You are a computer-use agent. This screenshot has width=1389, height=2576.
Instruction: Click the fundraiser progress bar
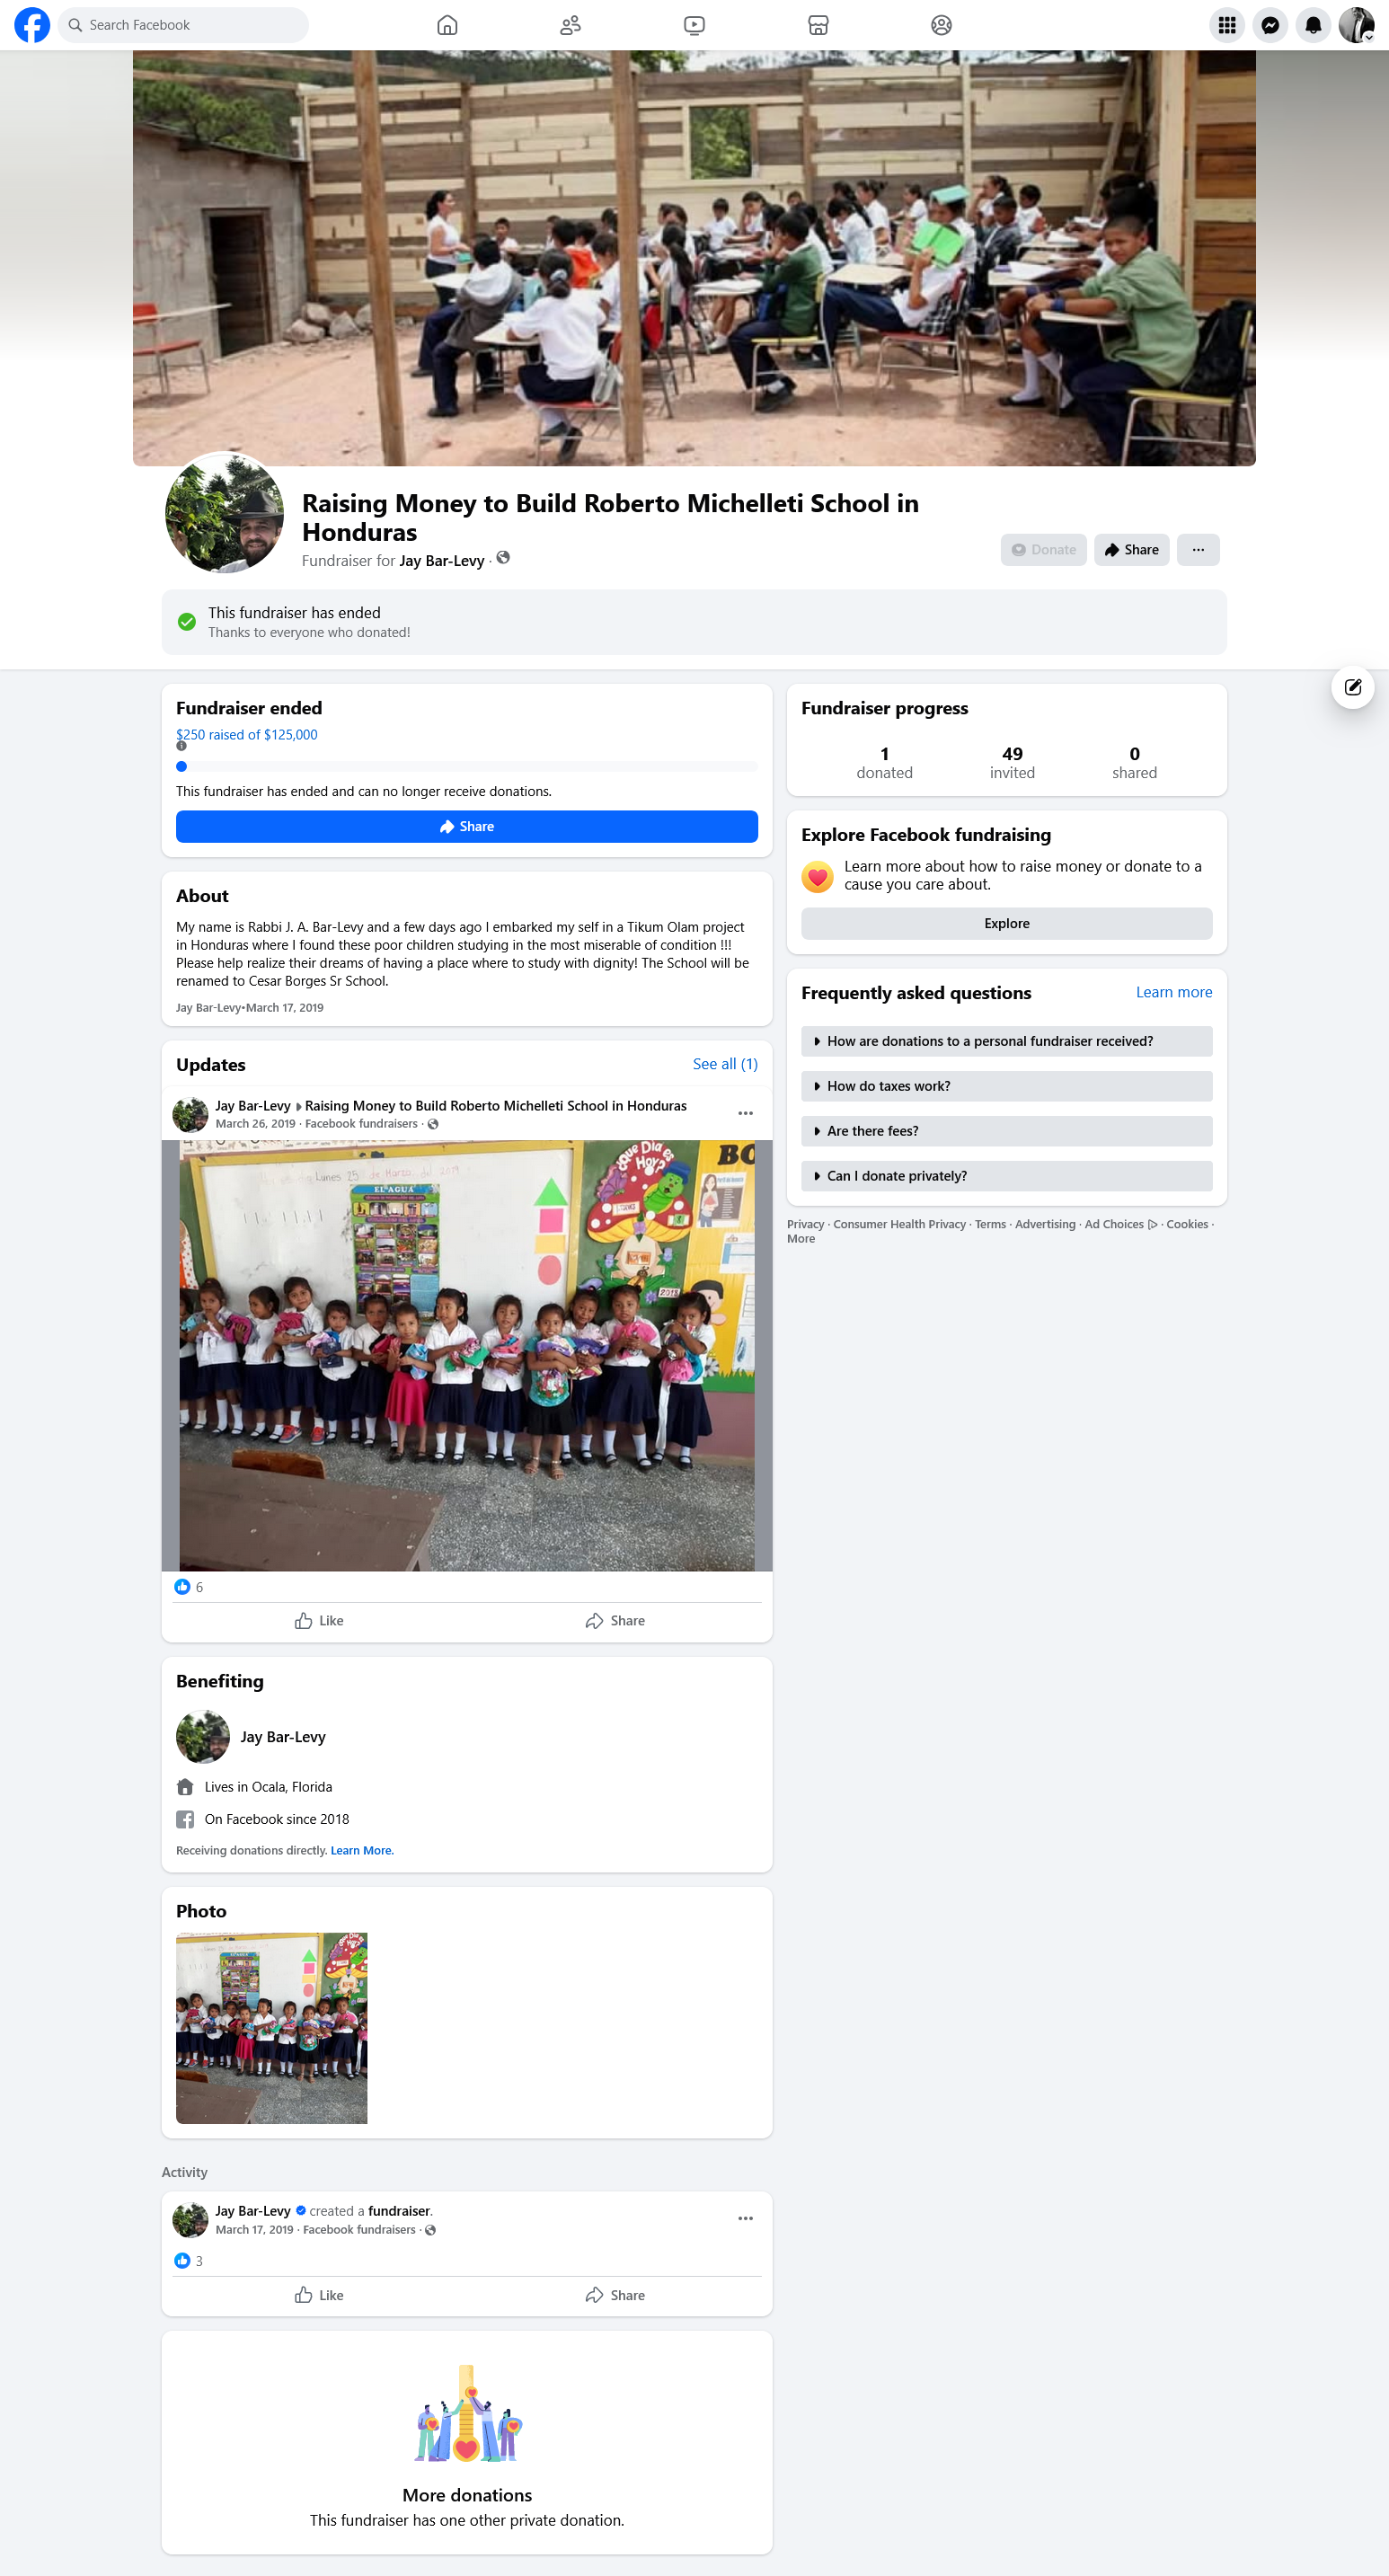[467, 767]
